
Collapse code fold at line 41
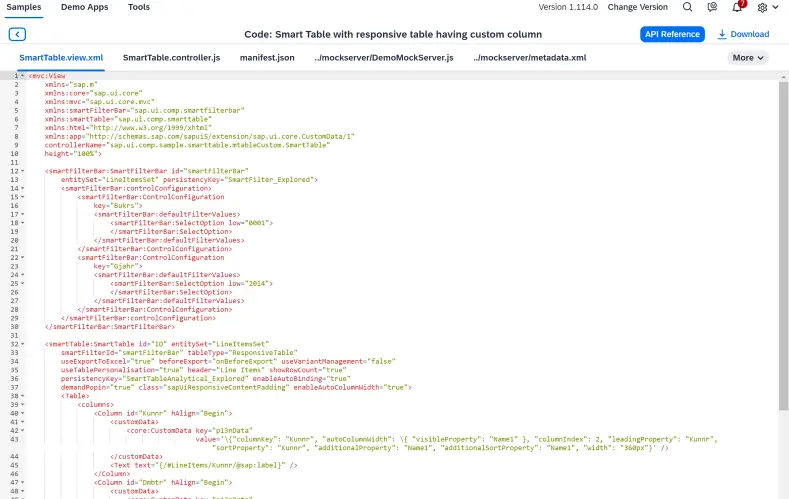[x=23, y=422]
